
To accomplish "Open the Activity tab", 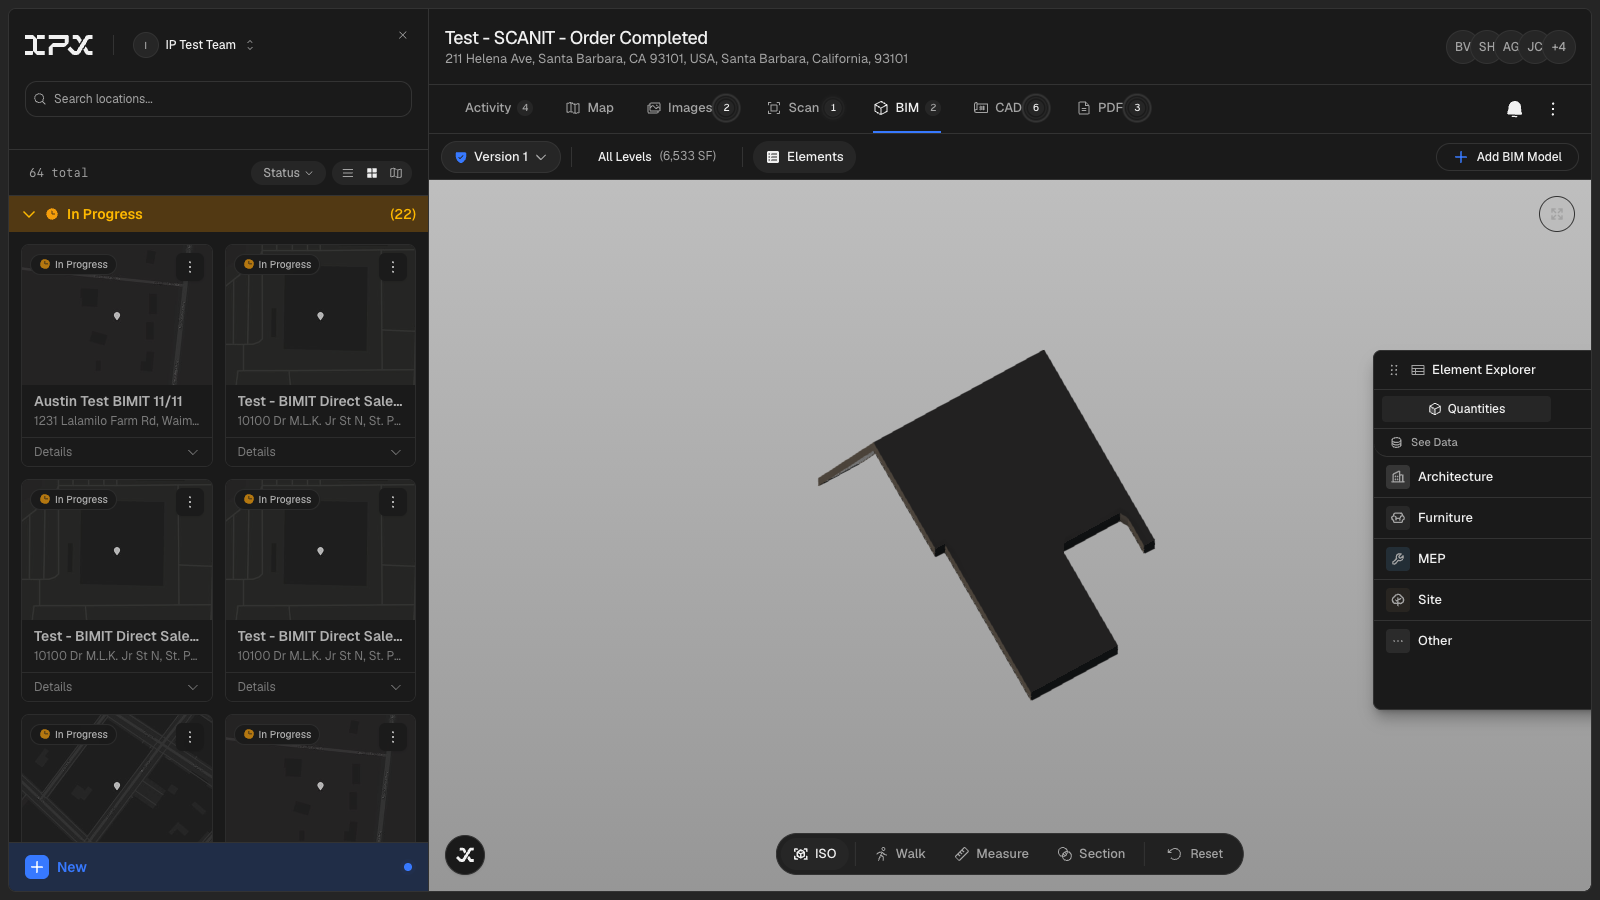I will pyautogui.click(x=498, y=108).
